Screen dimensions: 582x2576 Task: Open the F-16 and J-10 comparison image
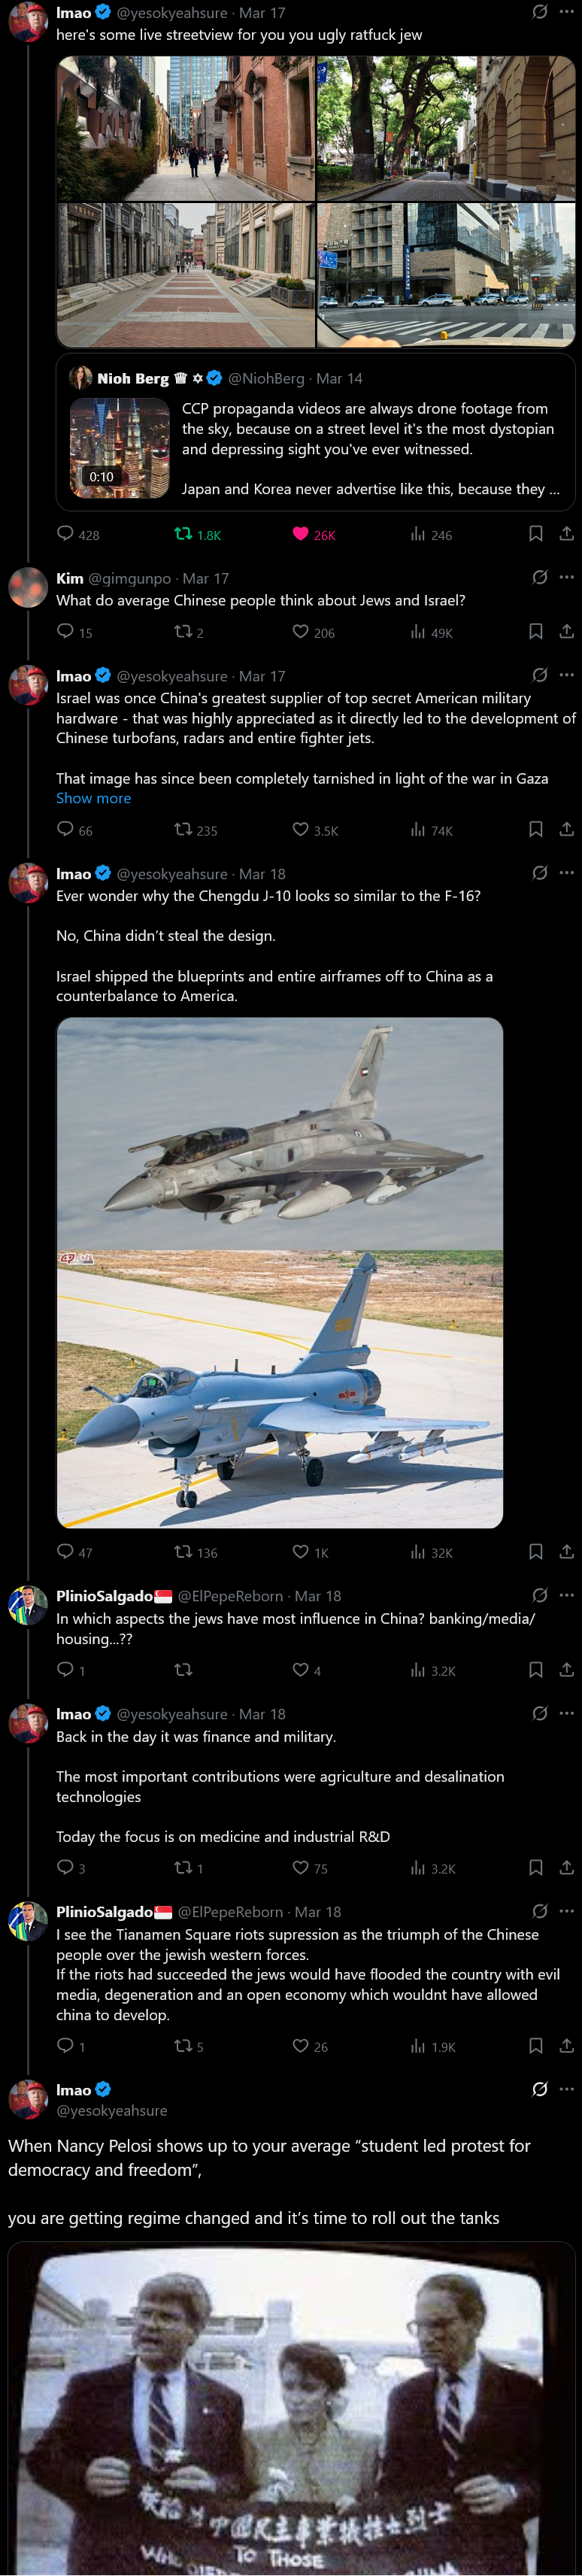pos(279,1272)
